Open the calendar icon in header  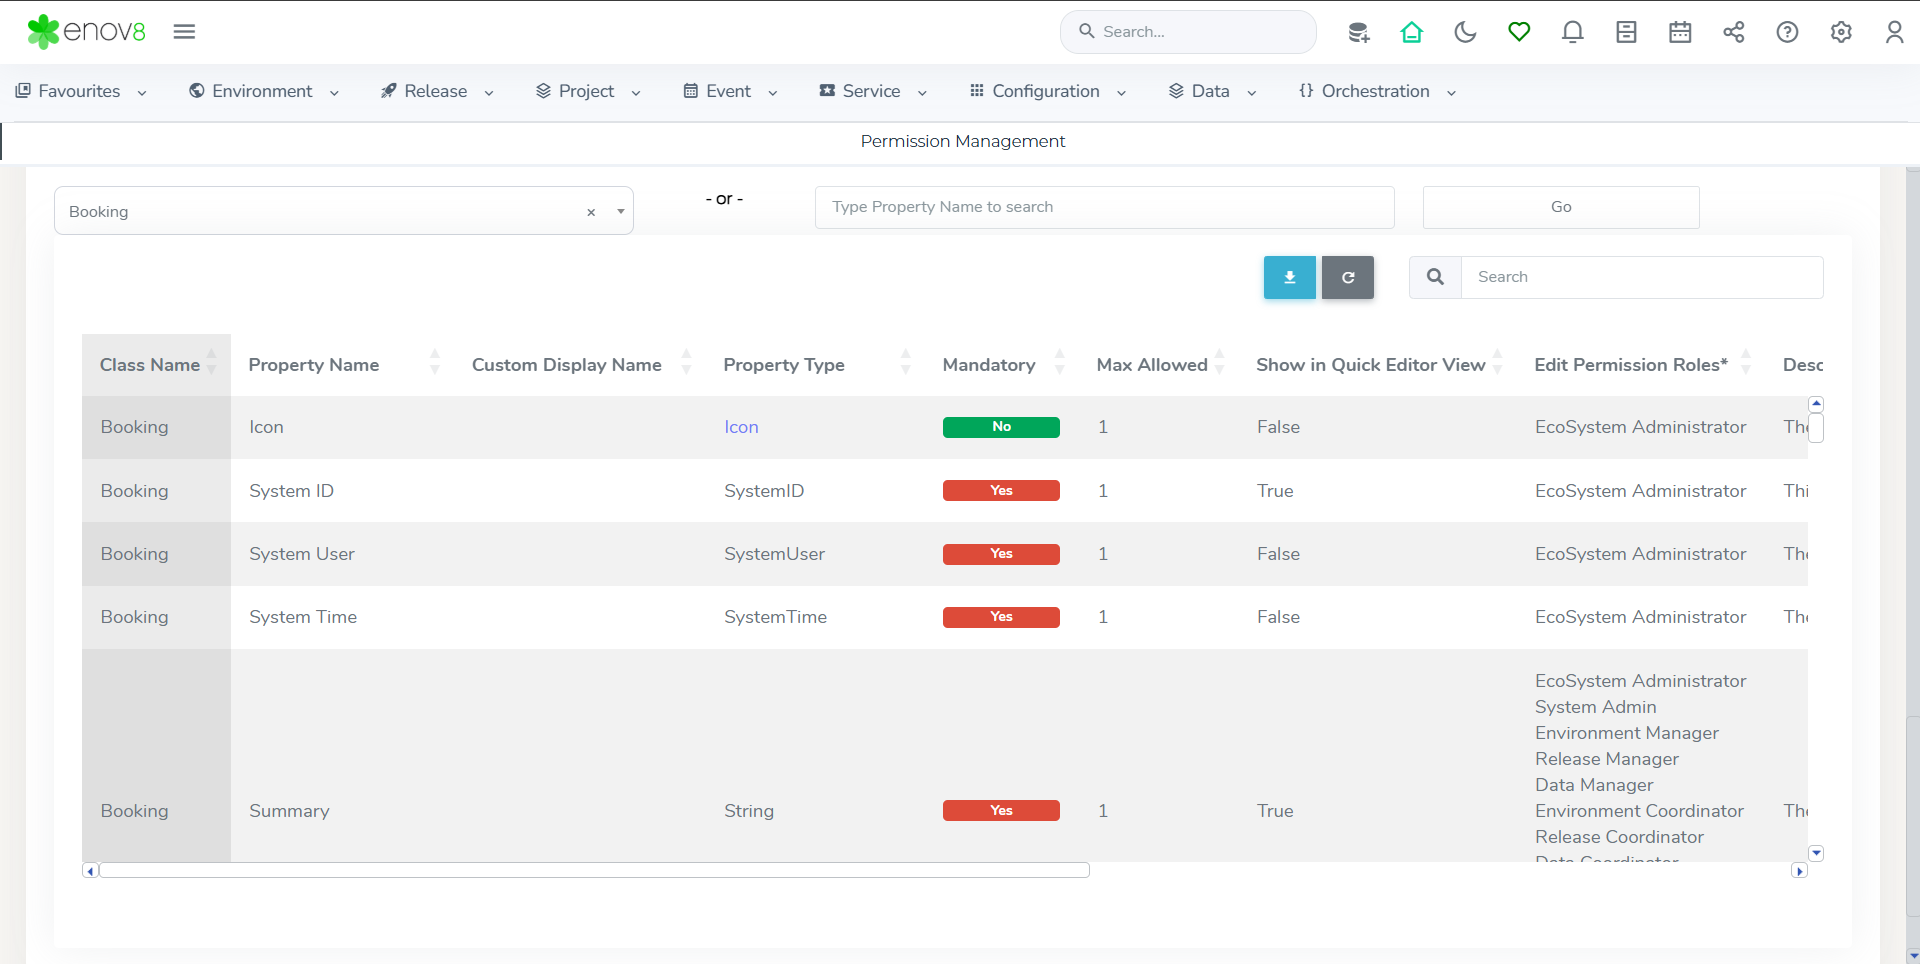[x=1680, y=32]
